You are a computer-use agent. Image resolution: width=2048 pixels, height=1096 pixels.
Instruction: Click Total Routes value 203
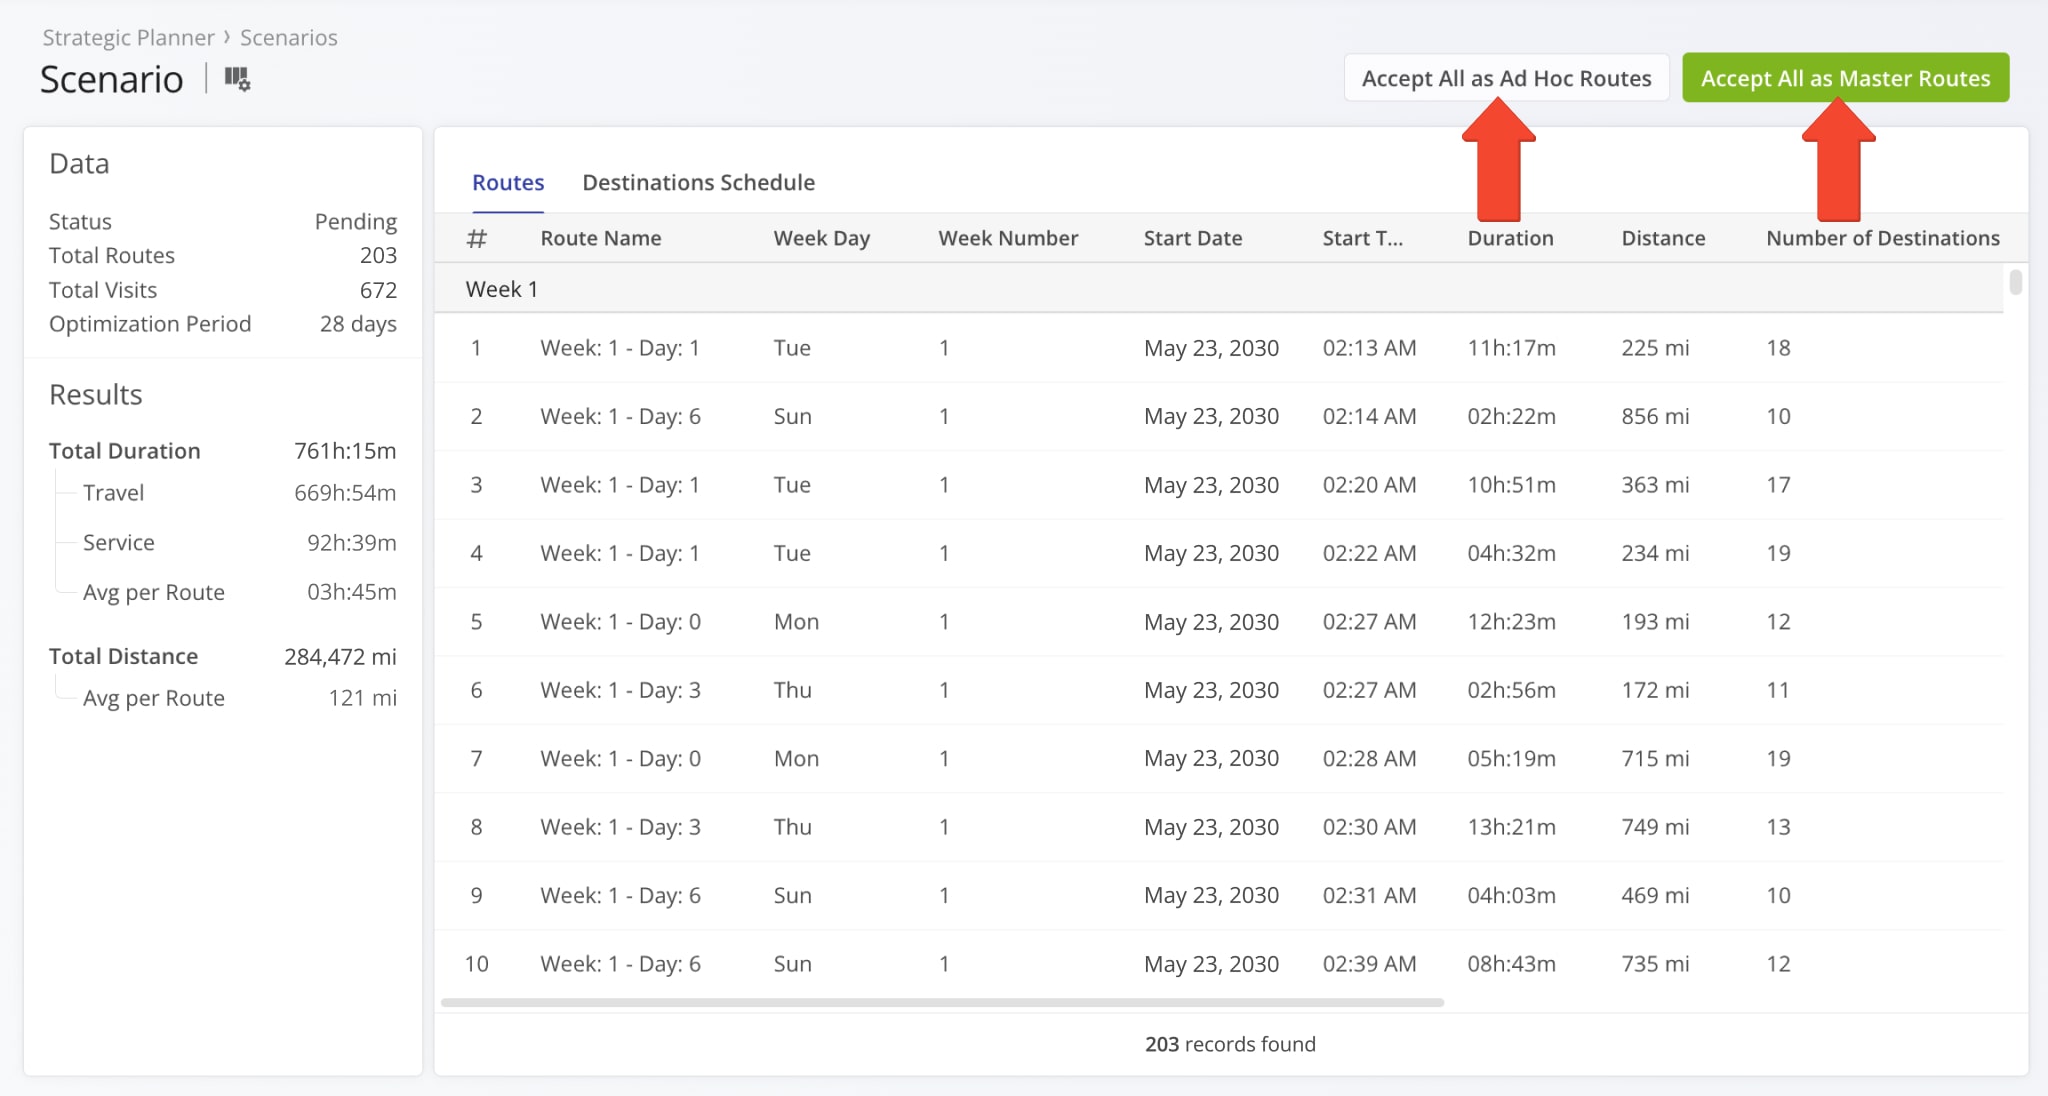pos(378,256)
